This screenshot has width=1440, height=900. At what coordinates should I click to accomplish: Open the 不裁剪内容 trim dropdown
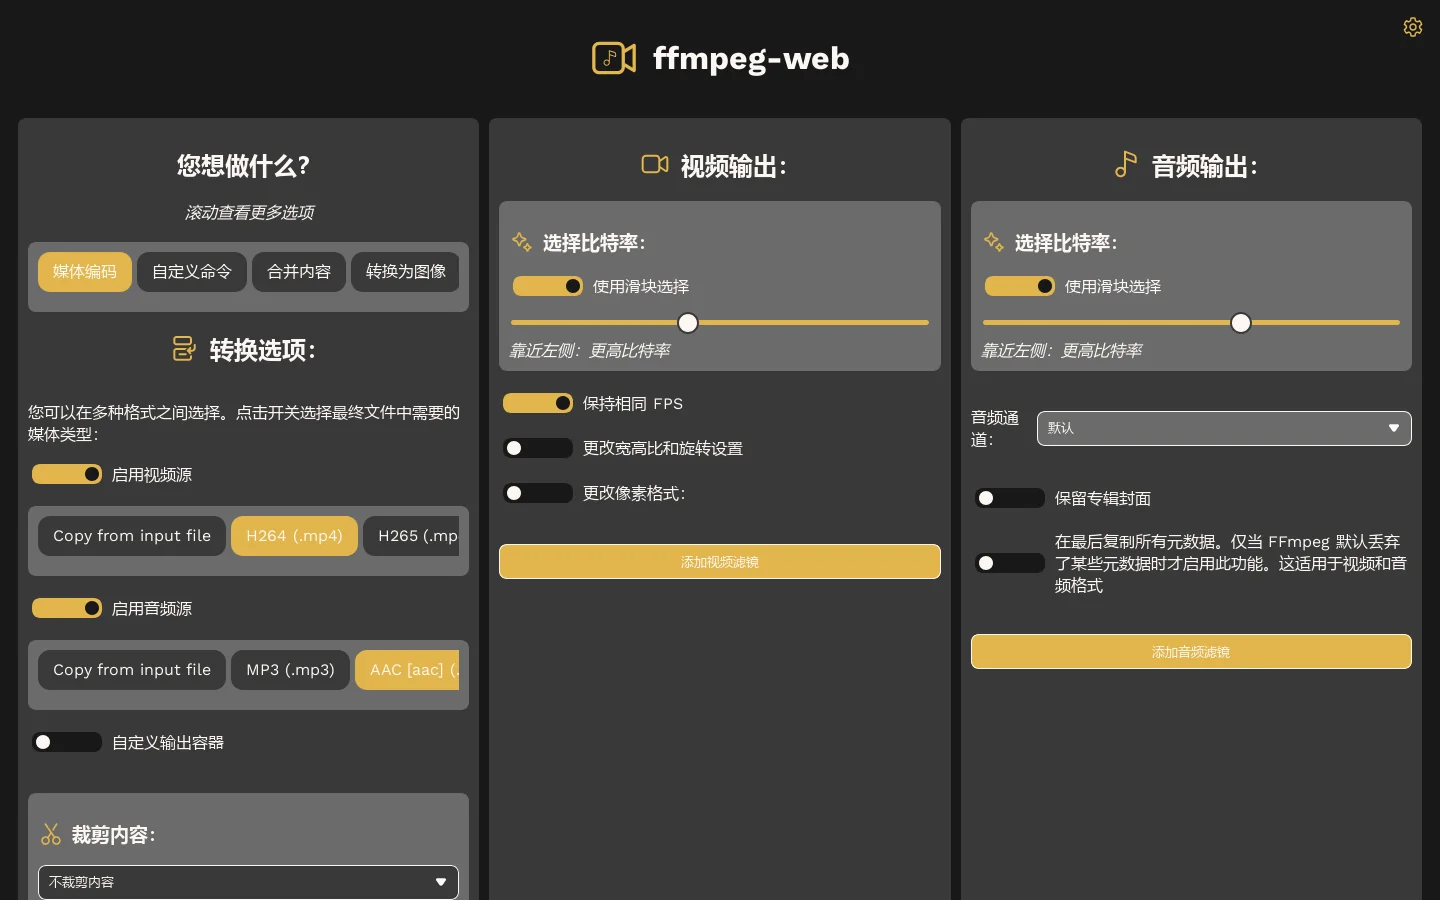pos(248,882)
